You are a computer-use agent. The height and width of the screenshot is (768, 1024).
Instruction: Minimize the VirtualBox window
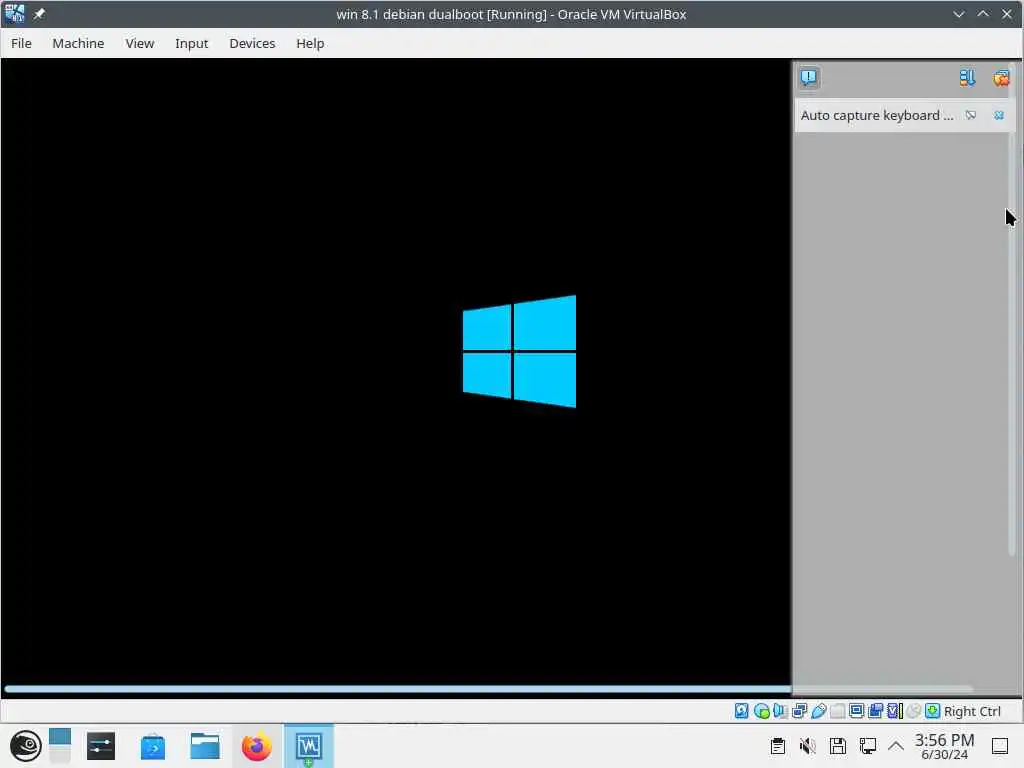tap(959, 14)
